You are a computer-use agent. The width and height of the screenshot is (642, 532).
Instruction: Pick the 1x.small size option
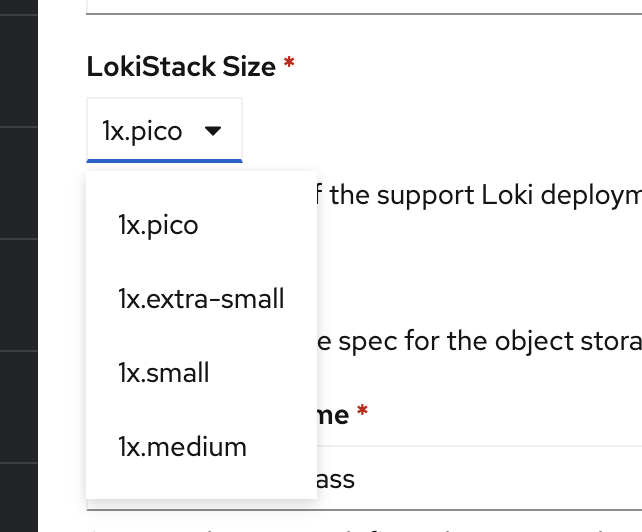(164, 372)
